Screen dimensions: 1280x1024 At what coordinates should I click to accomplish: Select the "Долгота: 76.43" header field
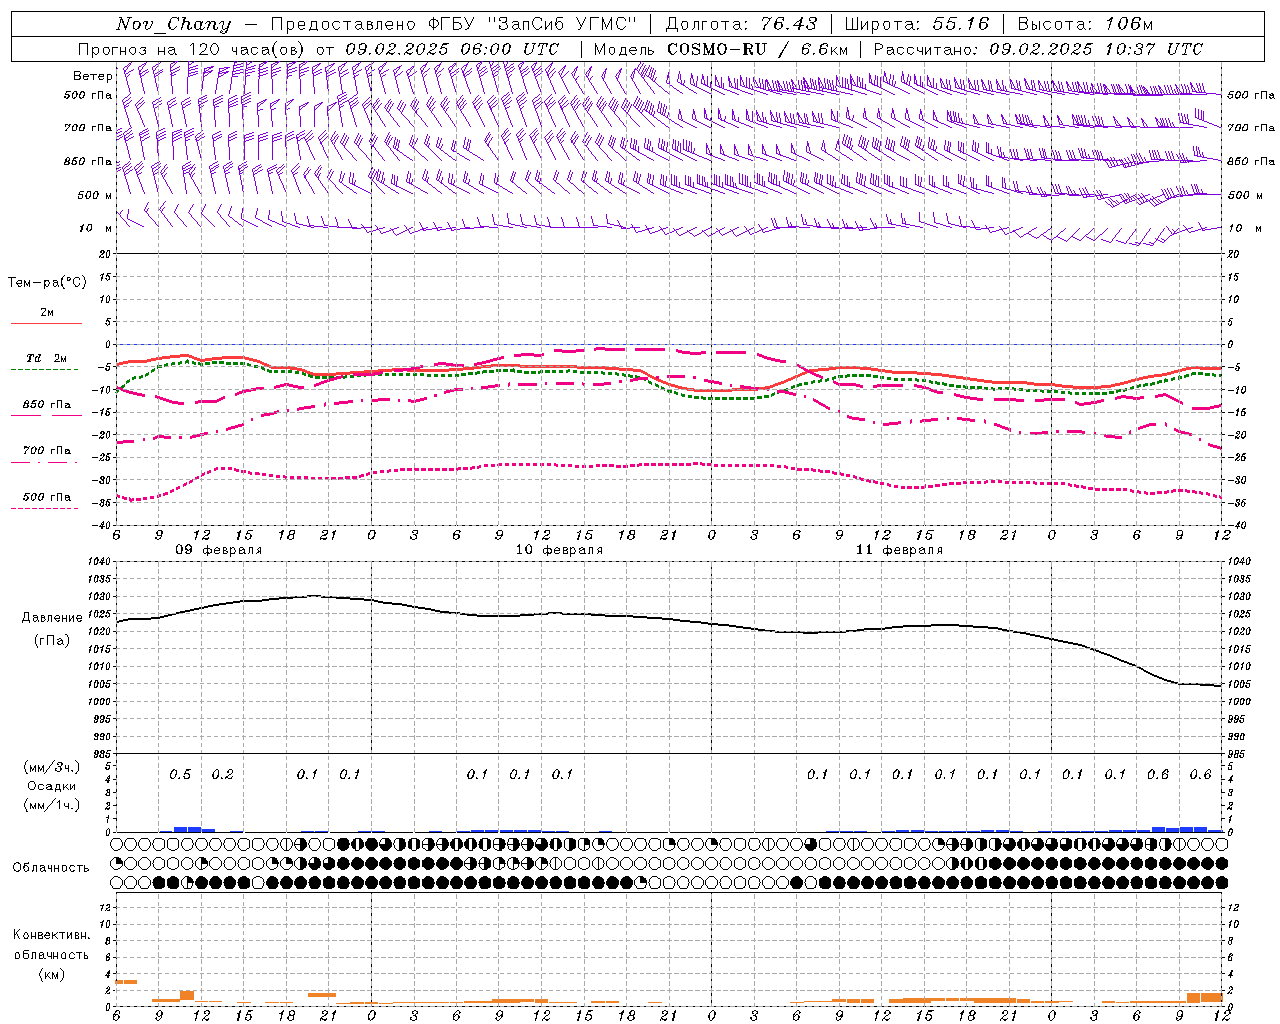[741, 24]
